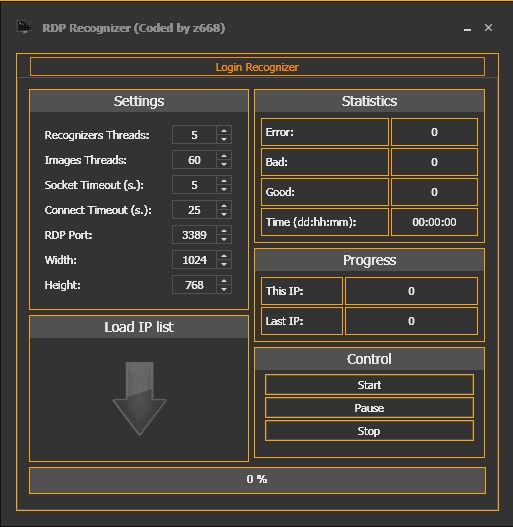Click the Load IP list header
The width and height of the screenshot is (513, 527).
coord(139,327)
